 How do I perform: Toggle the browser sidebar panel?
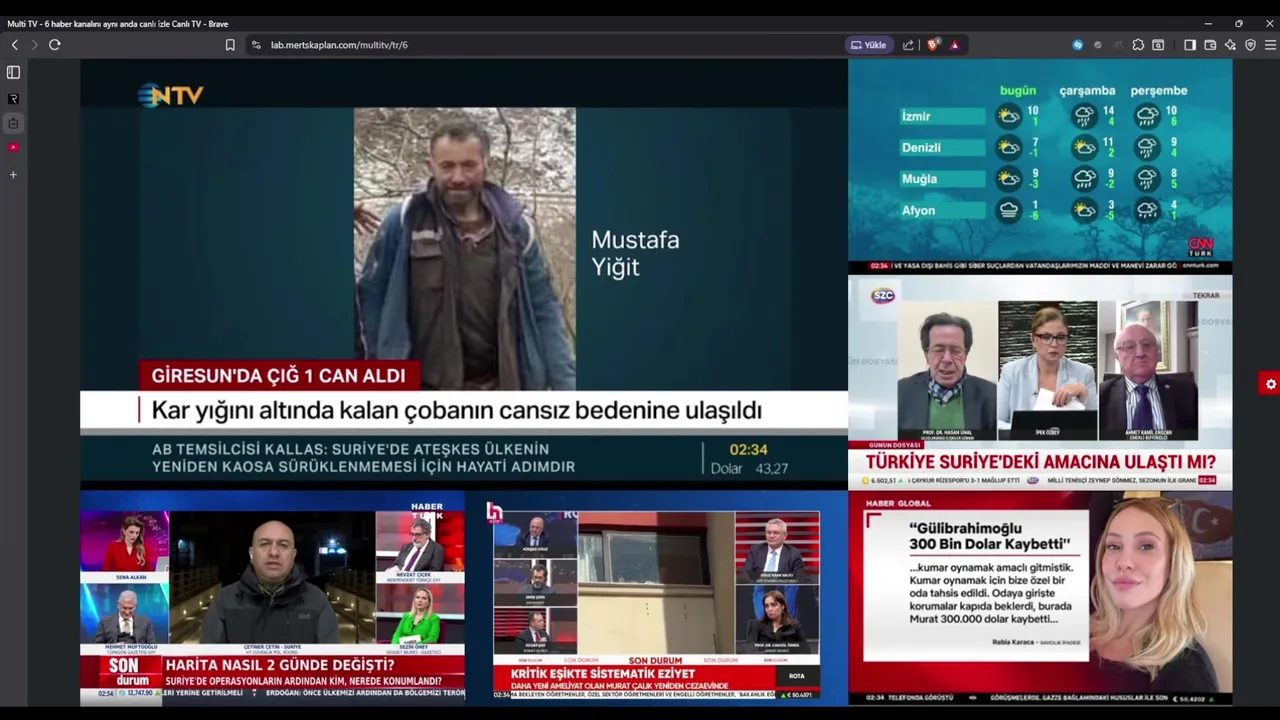coord(1190,45)
